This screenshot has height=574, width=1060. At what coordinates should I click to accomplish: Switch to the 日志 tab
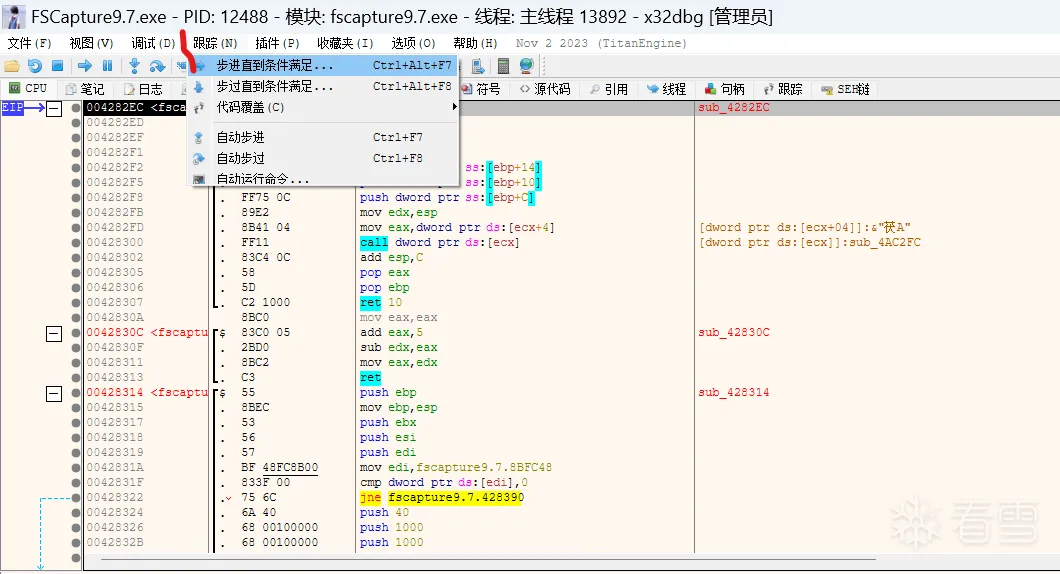143,89
